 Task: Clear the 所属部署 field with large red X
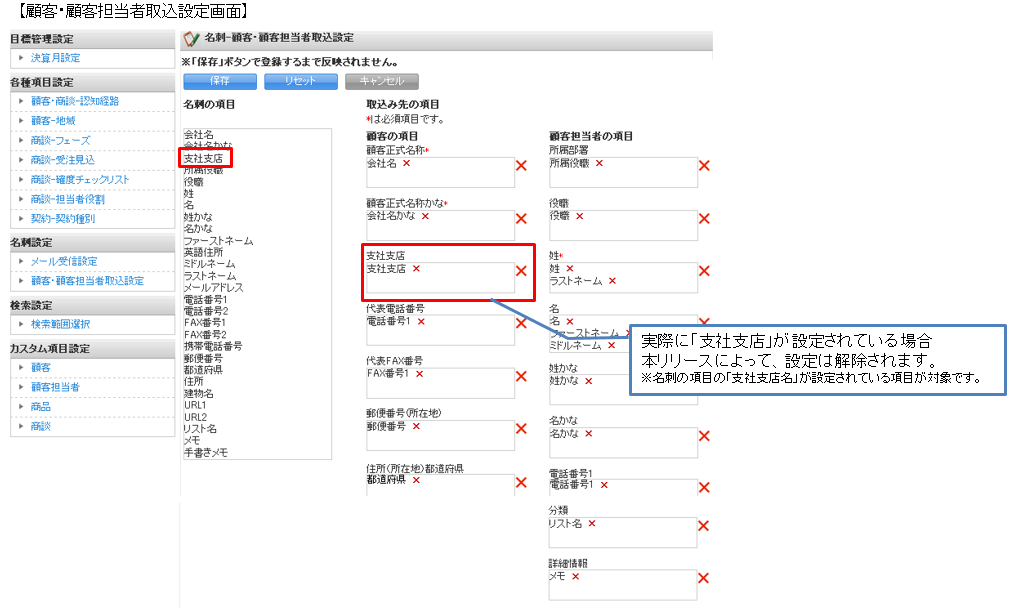[704, 166]
